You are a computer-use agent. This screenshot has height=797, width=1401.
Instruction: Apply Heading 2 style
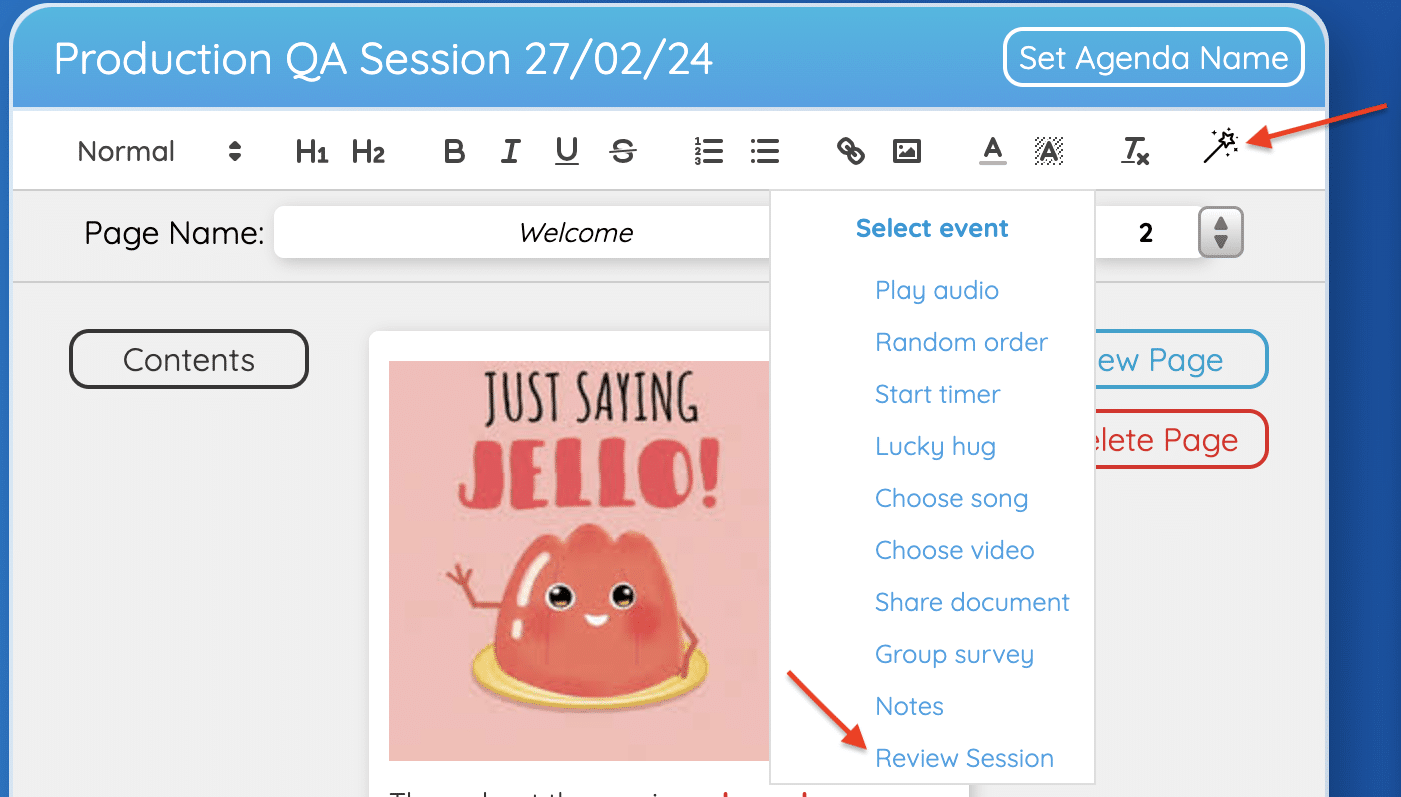368,152
